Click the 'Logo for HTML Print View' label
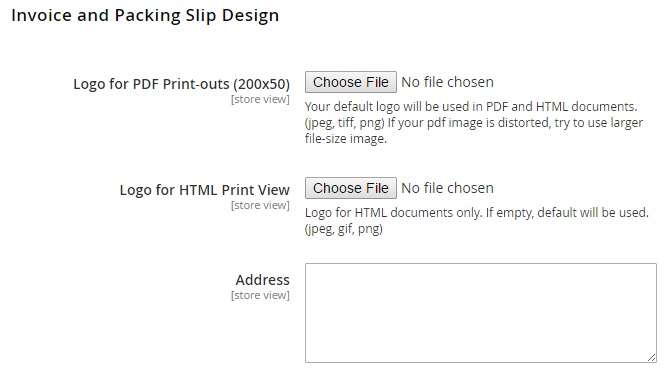 [x=205, y=190]
